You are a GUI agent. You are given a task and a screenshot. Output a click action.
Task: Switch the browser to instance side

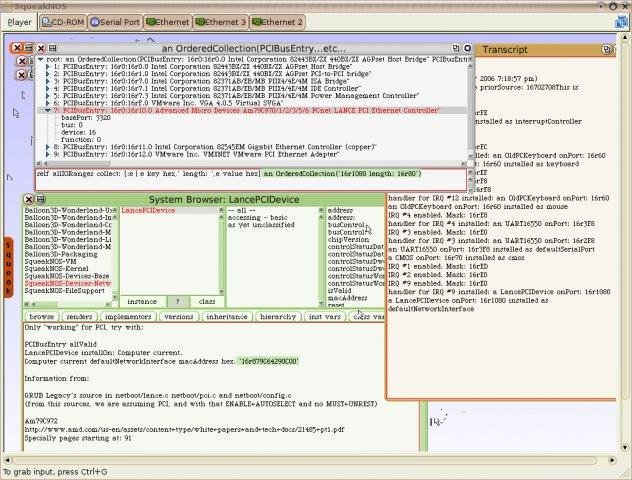(142, 301)
